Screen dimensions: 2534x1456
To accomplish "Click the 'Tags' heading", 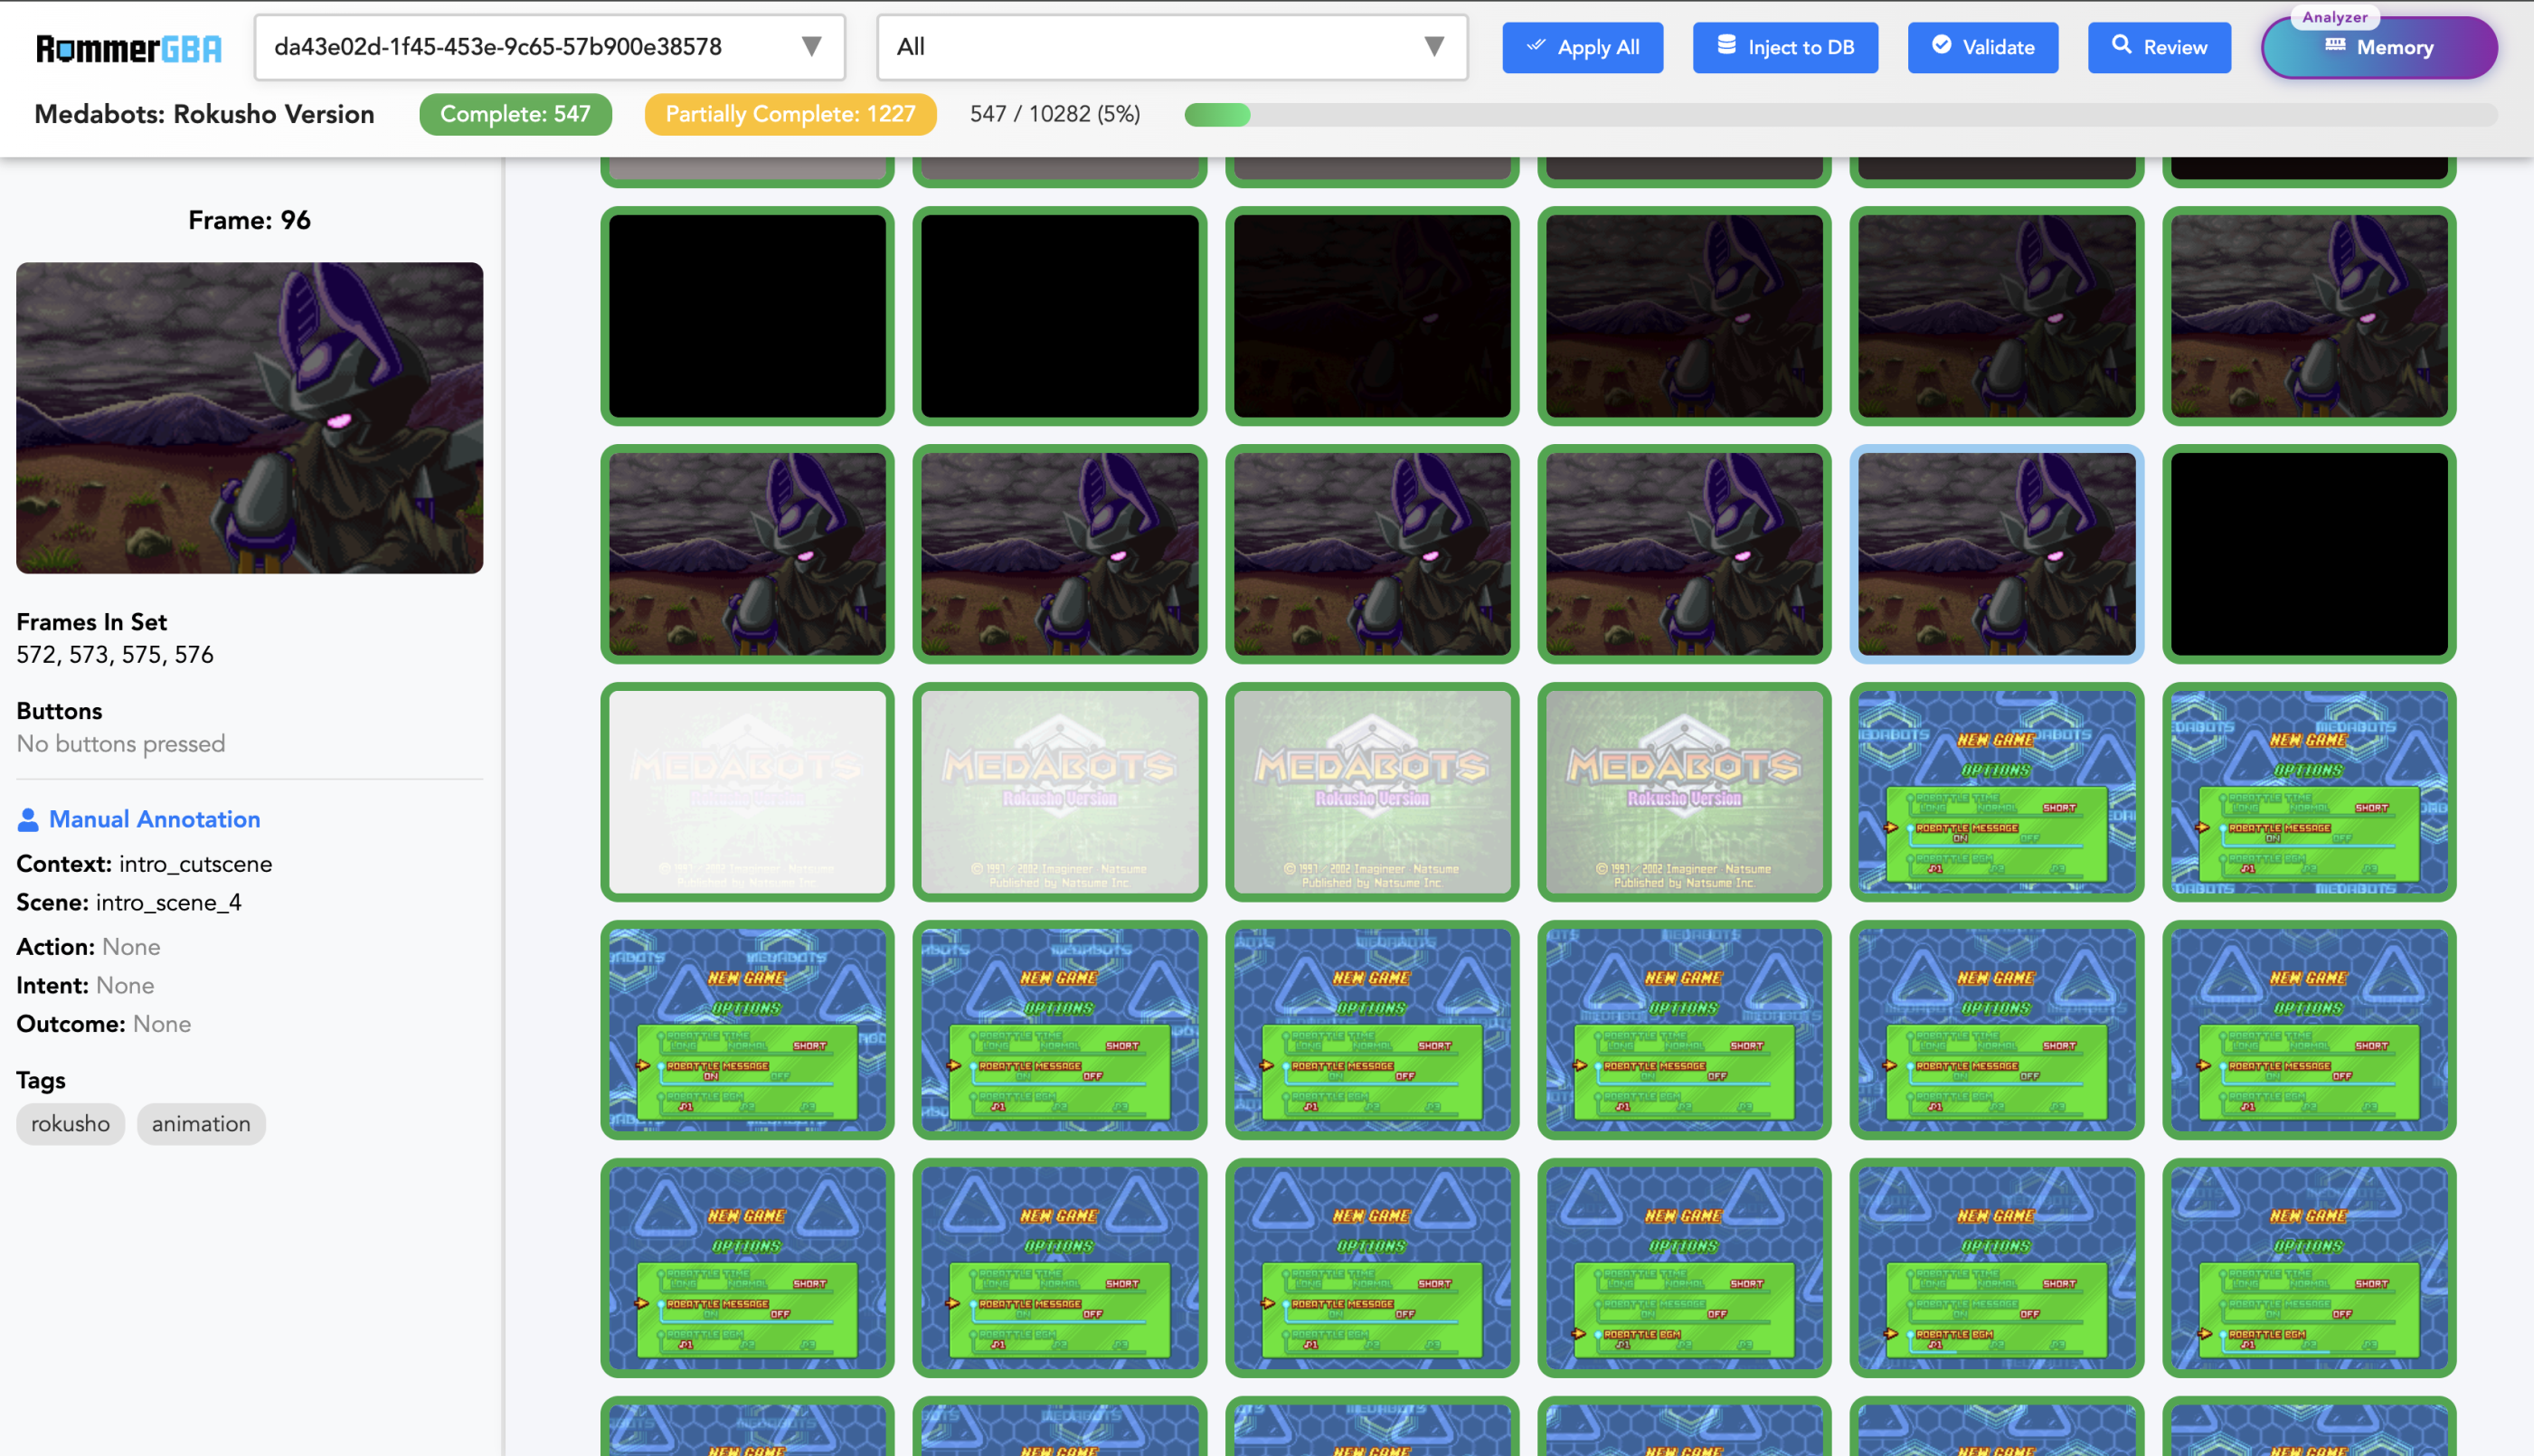I will click(x=41, y=1080).
